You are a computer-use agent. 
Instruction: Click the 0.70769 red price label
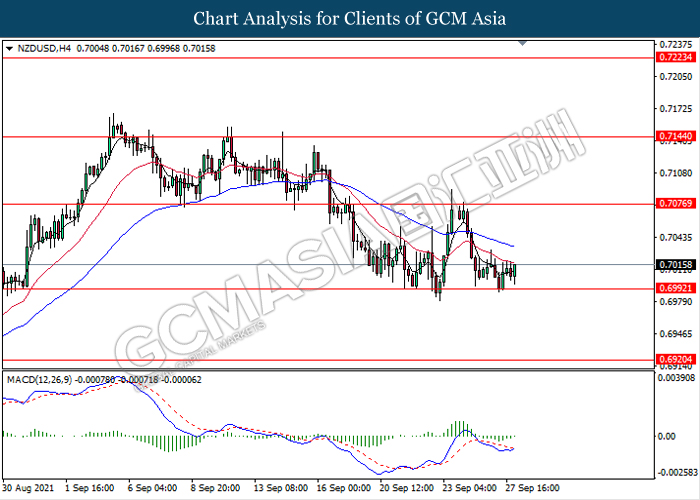coord(676,204)
